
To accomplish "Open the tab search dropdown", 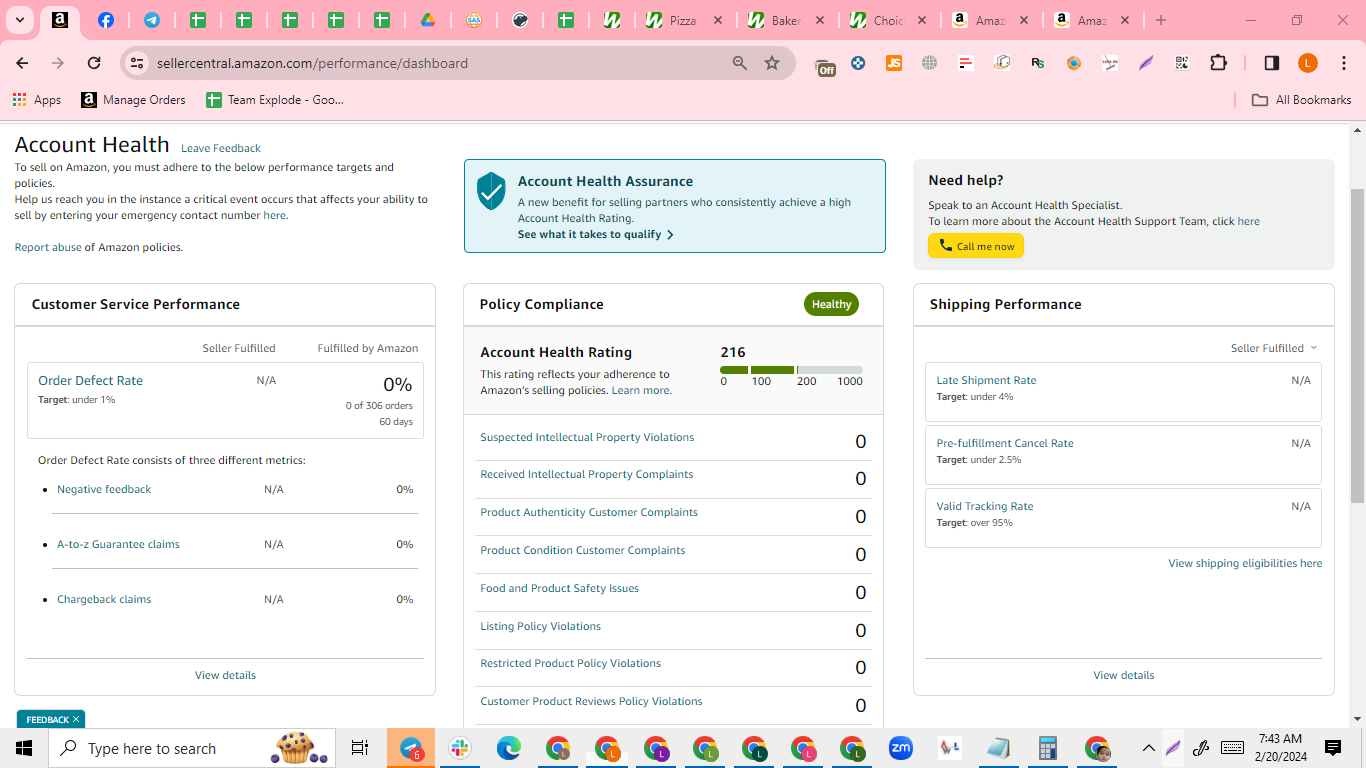I will 20,20.
